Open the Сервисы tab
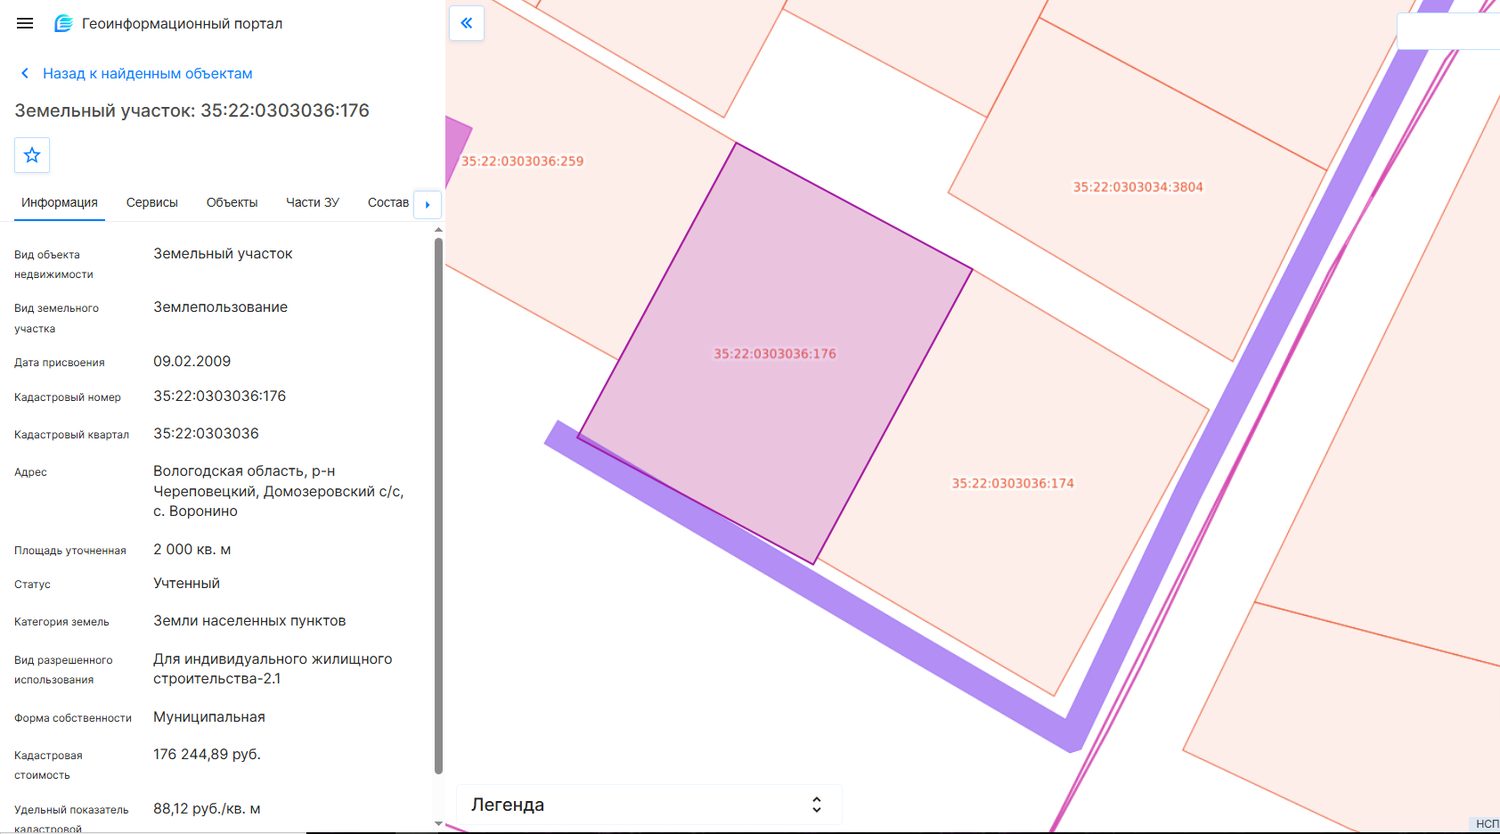This screenshot has height=834, width=1500. tap(152, 202)
